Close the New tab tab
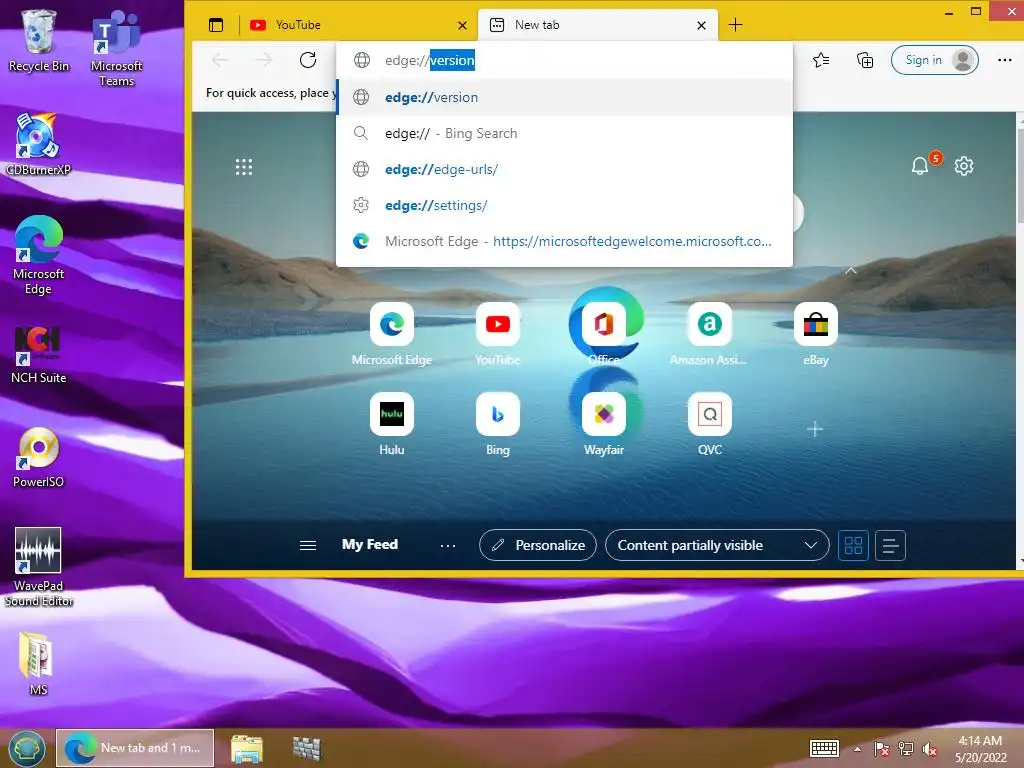1024x768 pixels. click(701, 25)
